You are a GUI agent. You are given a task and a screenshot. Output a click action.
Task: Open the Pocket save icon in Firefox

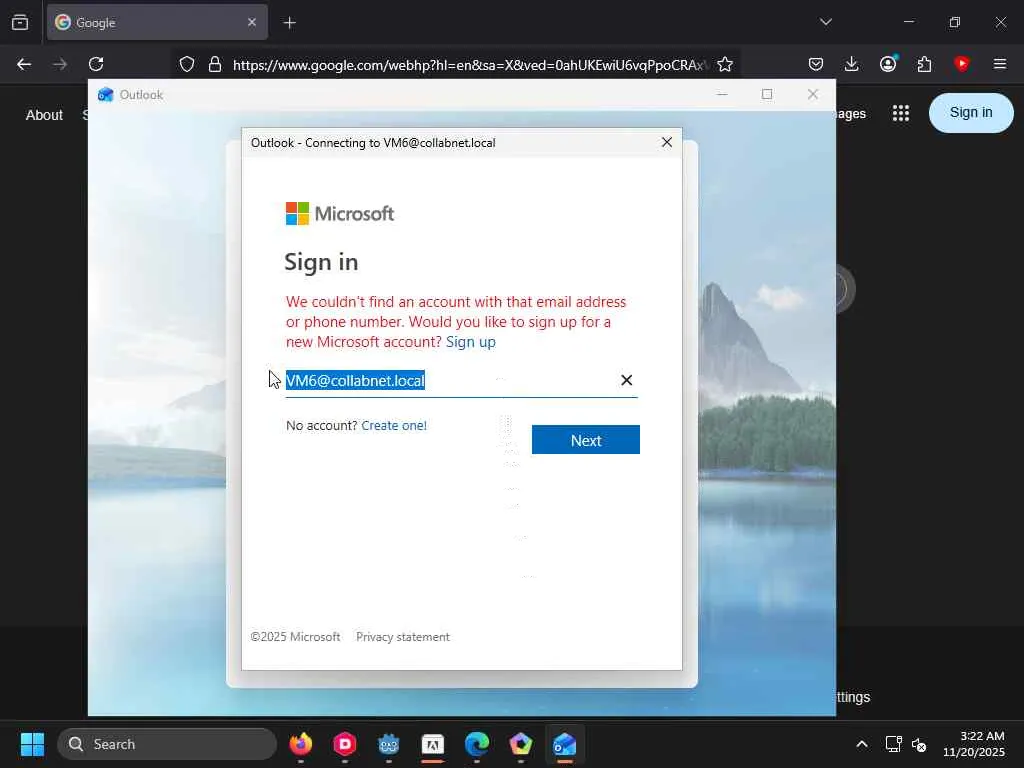pyautogui.click(x=816, y=64)
